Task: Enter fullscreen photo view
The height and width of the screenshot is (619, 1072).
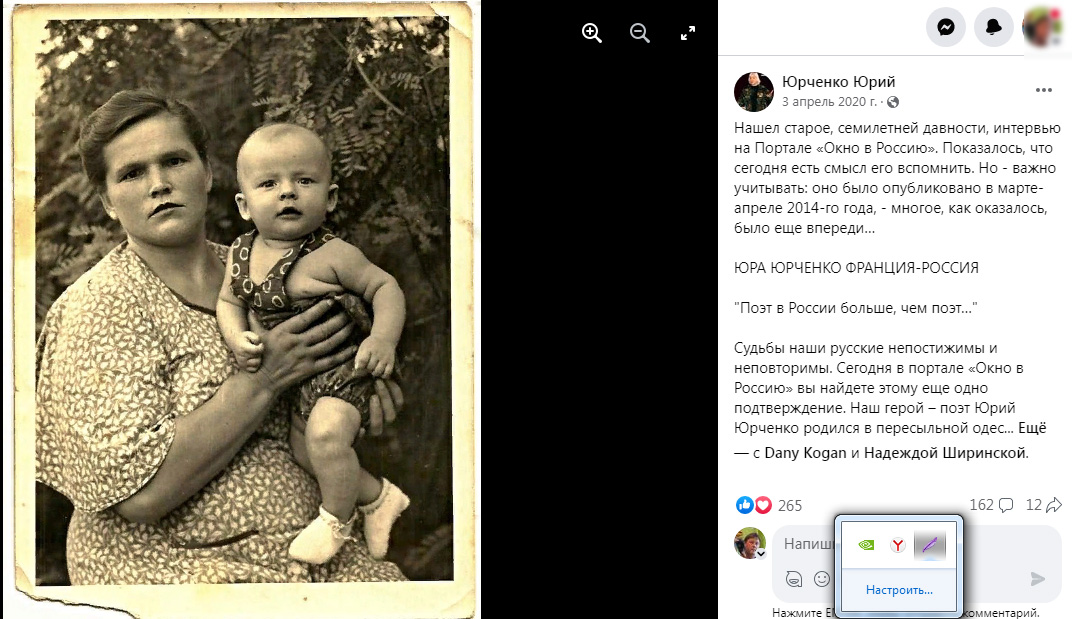Action: (688, 32)
